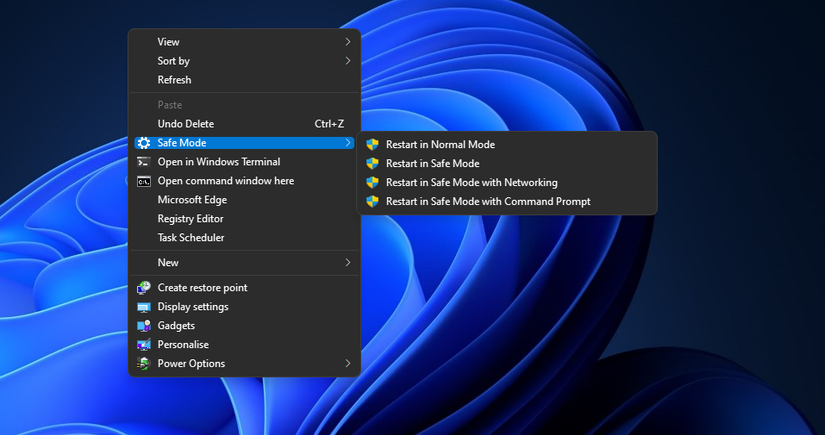Expand the Sort by submenu arrow
Image resolution: width=825 pixels, height=435 pixels.
tap(348, 61)
